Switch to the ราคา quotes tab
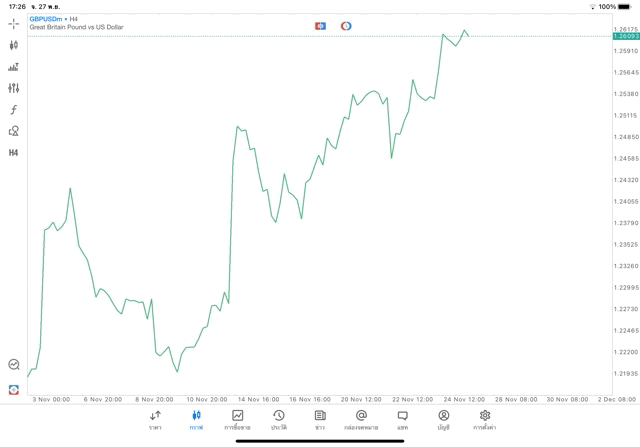 (155, 420)
